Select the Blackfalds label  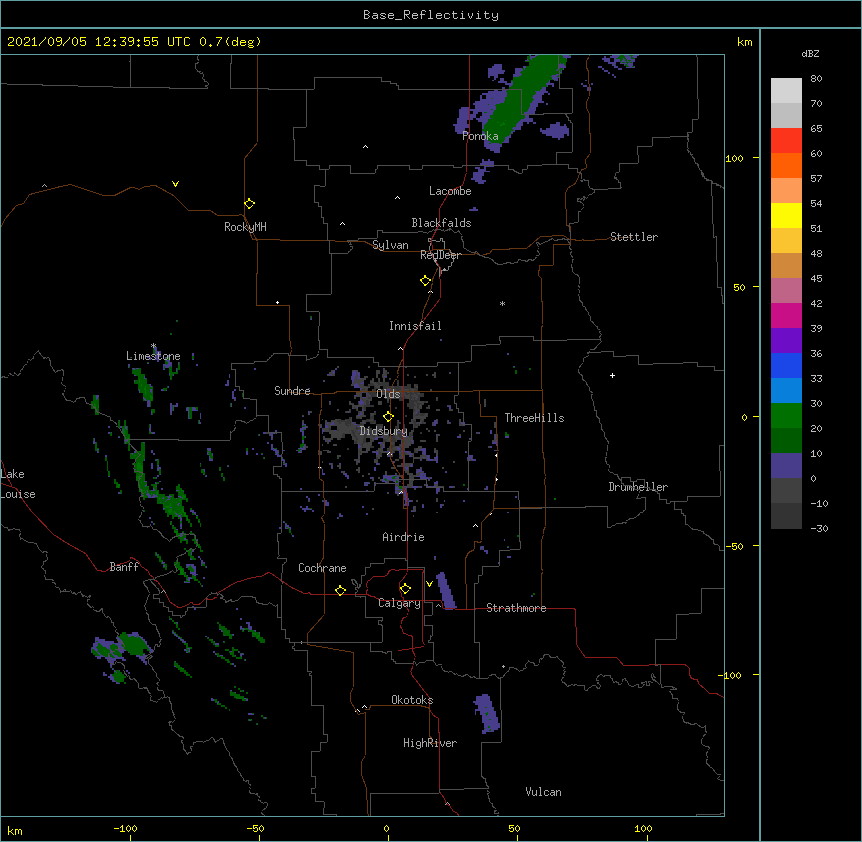pyautogui.click(x=441, y=223)
